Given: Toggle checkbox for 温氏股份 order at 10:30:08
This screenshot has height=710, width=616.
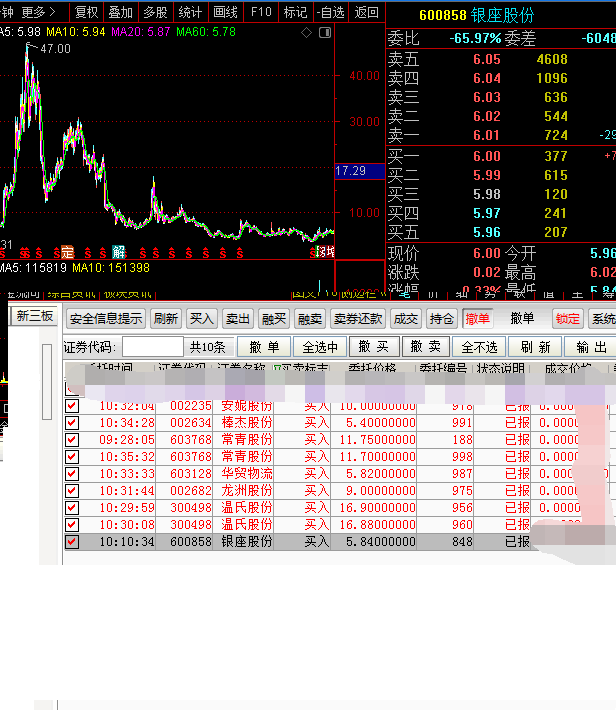Looking at the screenshot, I should (72, 525).
